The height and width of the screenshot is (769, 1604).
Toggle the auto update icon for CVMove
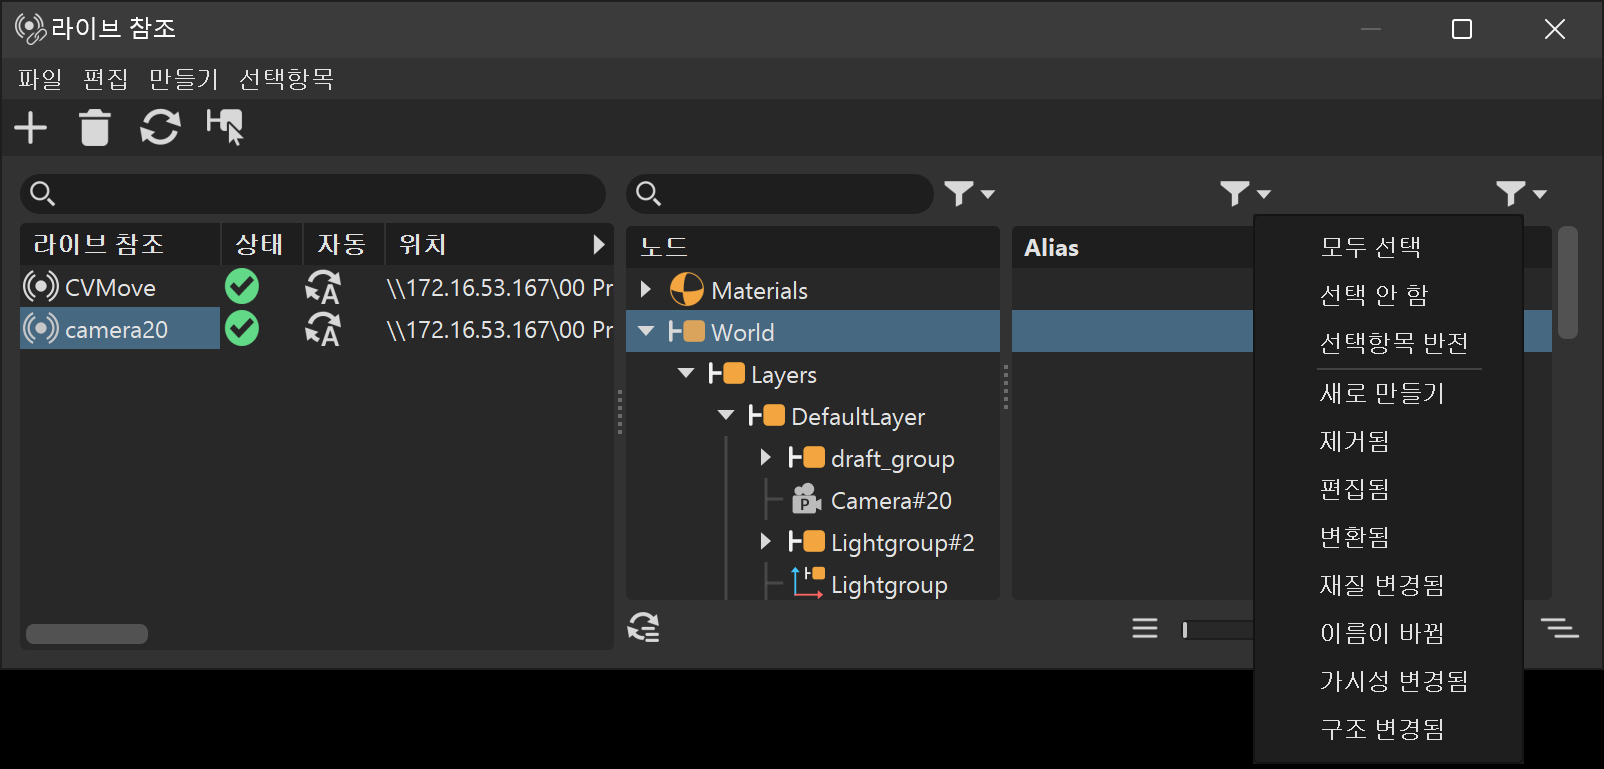pyautogui.click(x=323, y=288)
